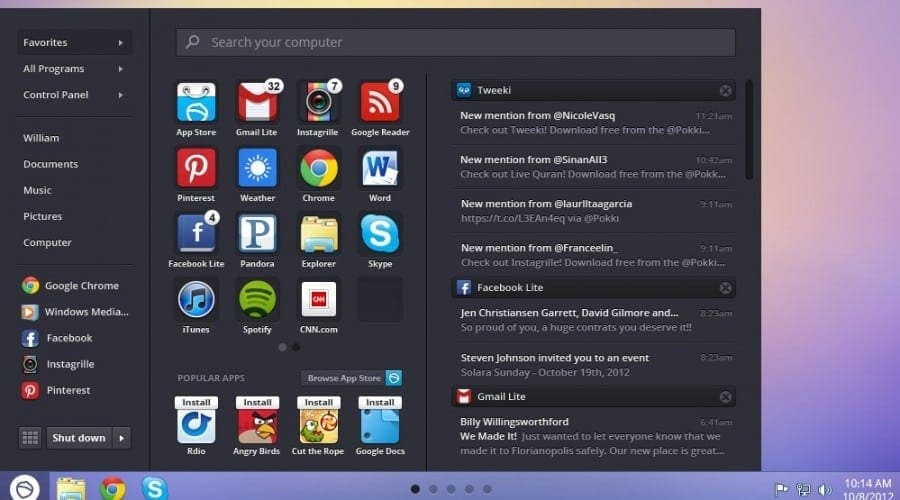This screenshot has height=500, width=900.
Task: Open Pictures from the left menu
Action: [x=42, y=216]
